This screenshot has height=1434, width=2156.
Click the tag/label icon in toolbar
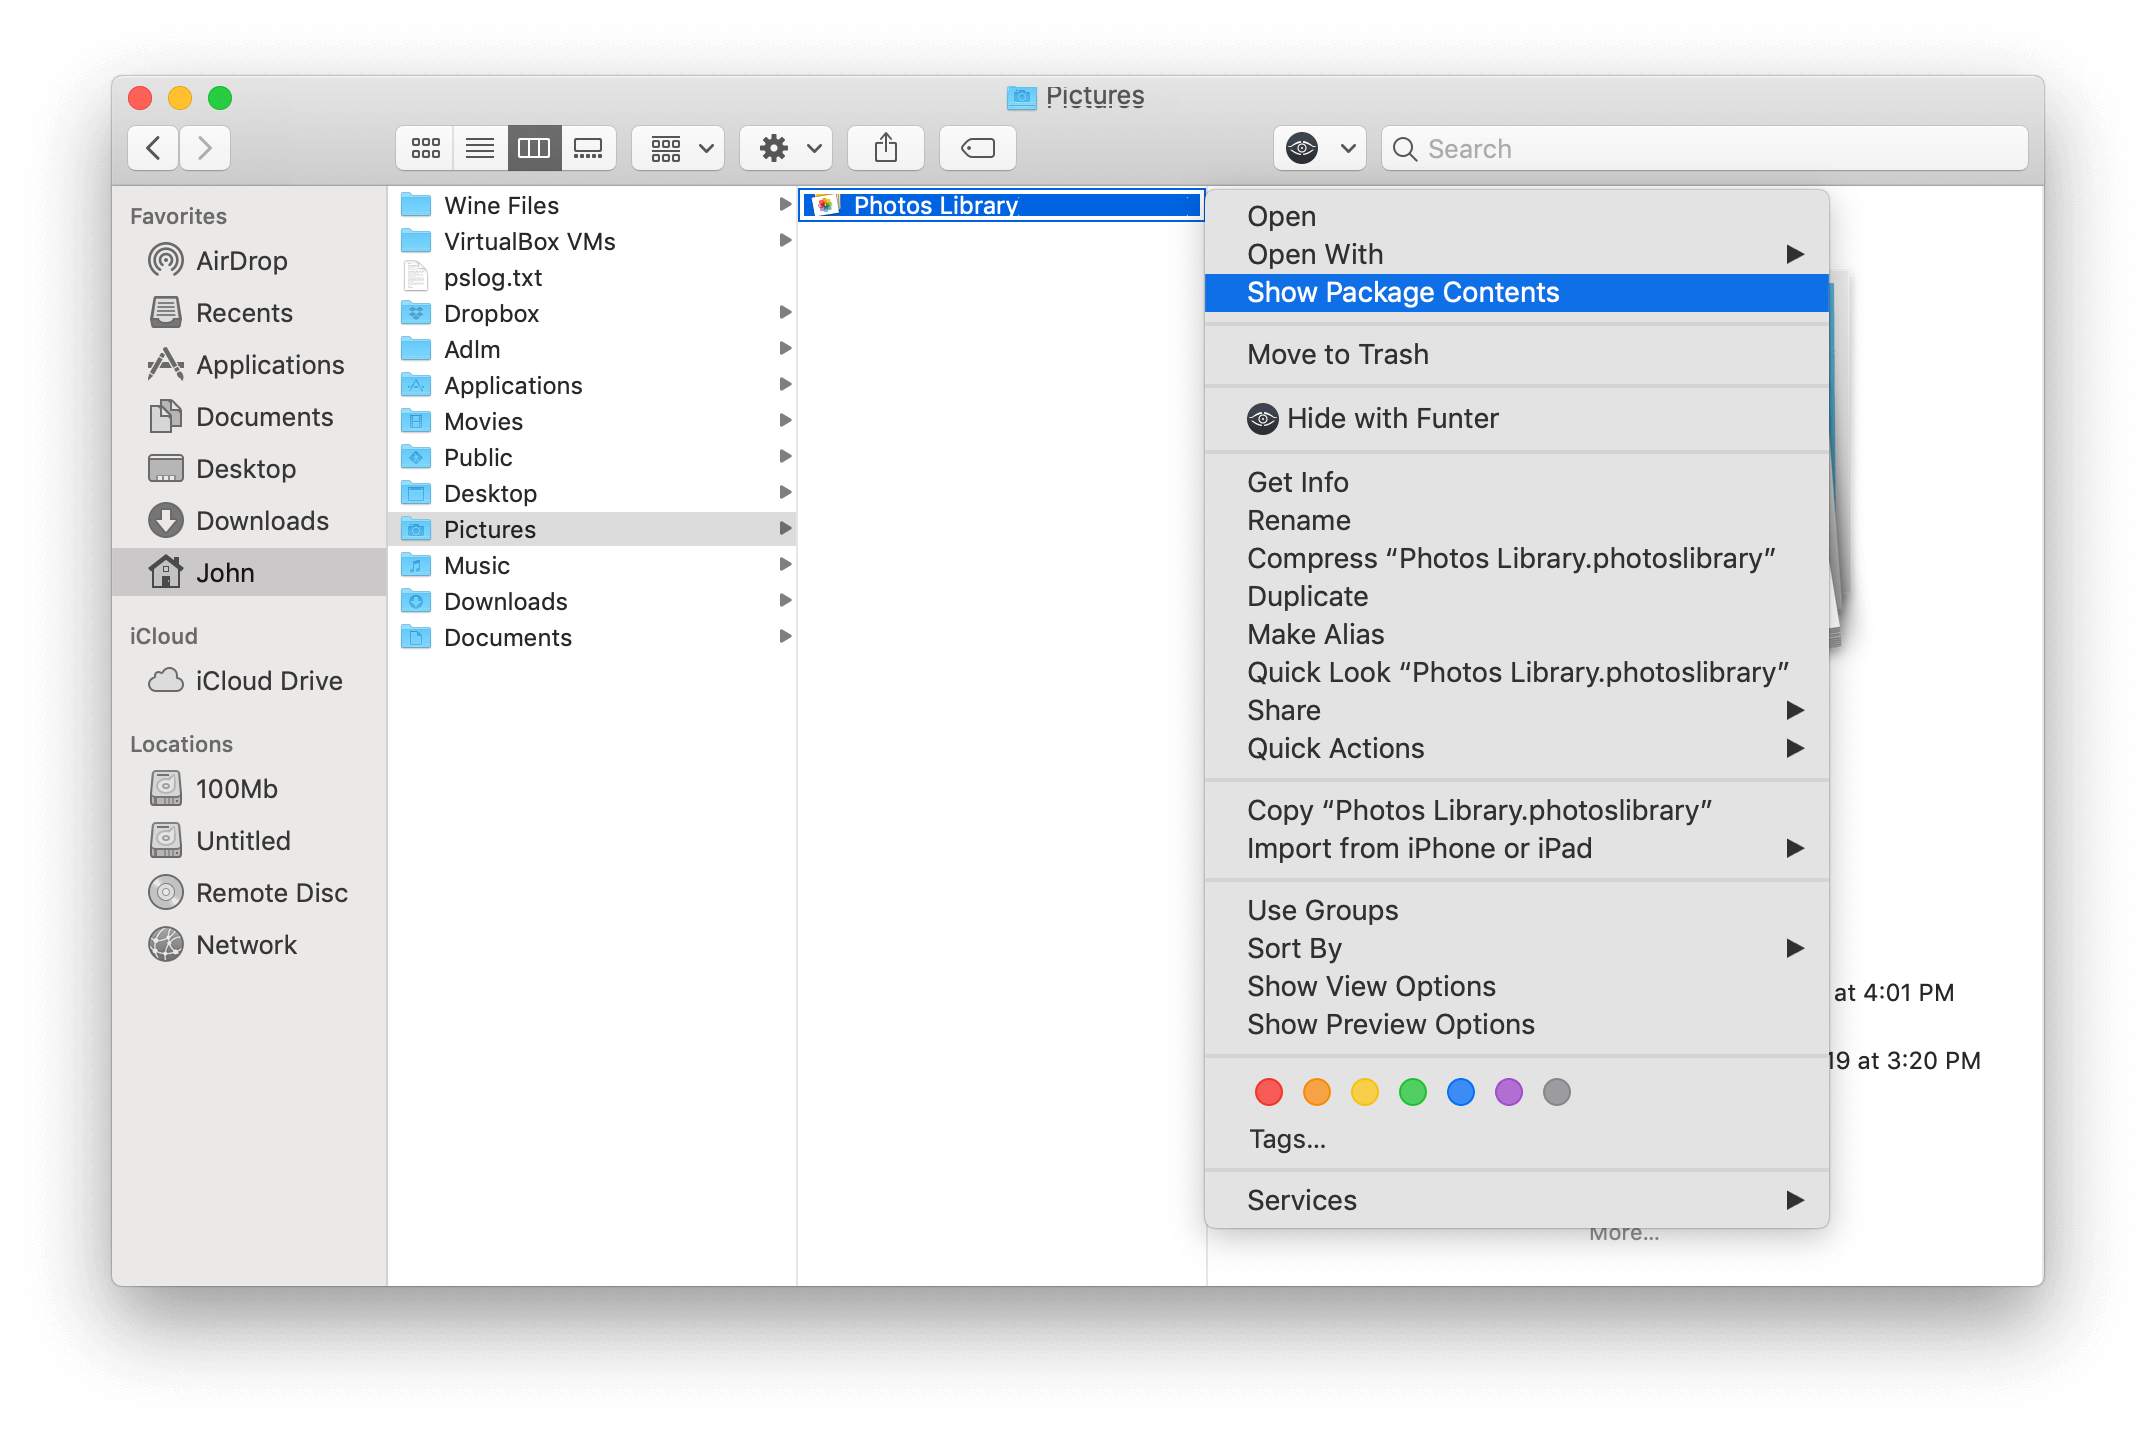coord(980,144)
